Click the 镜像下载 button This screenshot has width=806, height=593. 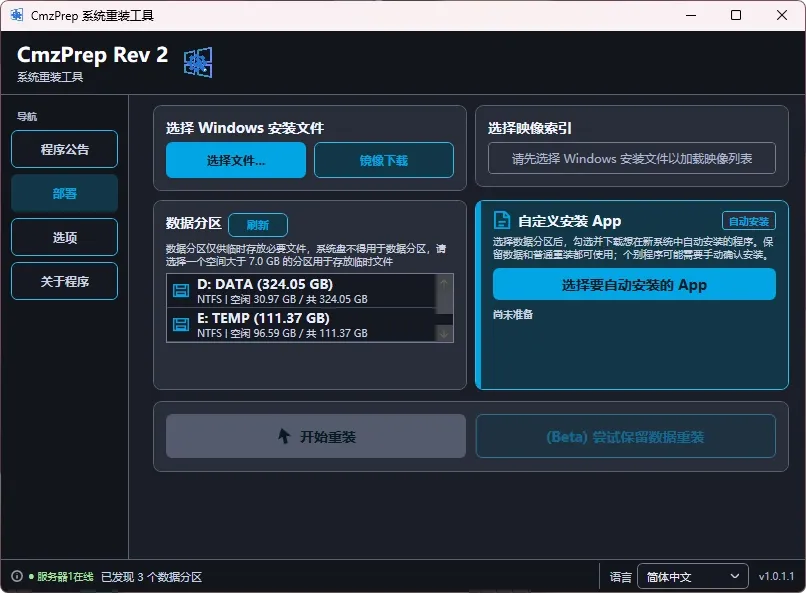[x=383, y=160]
